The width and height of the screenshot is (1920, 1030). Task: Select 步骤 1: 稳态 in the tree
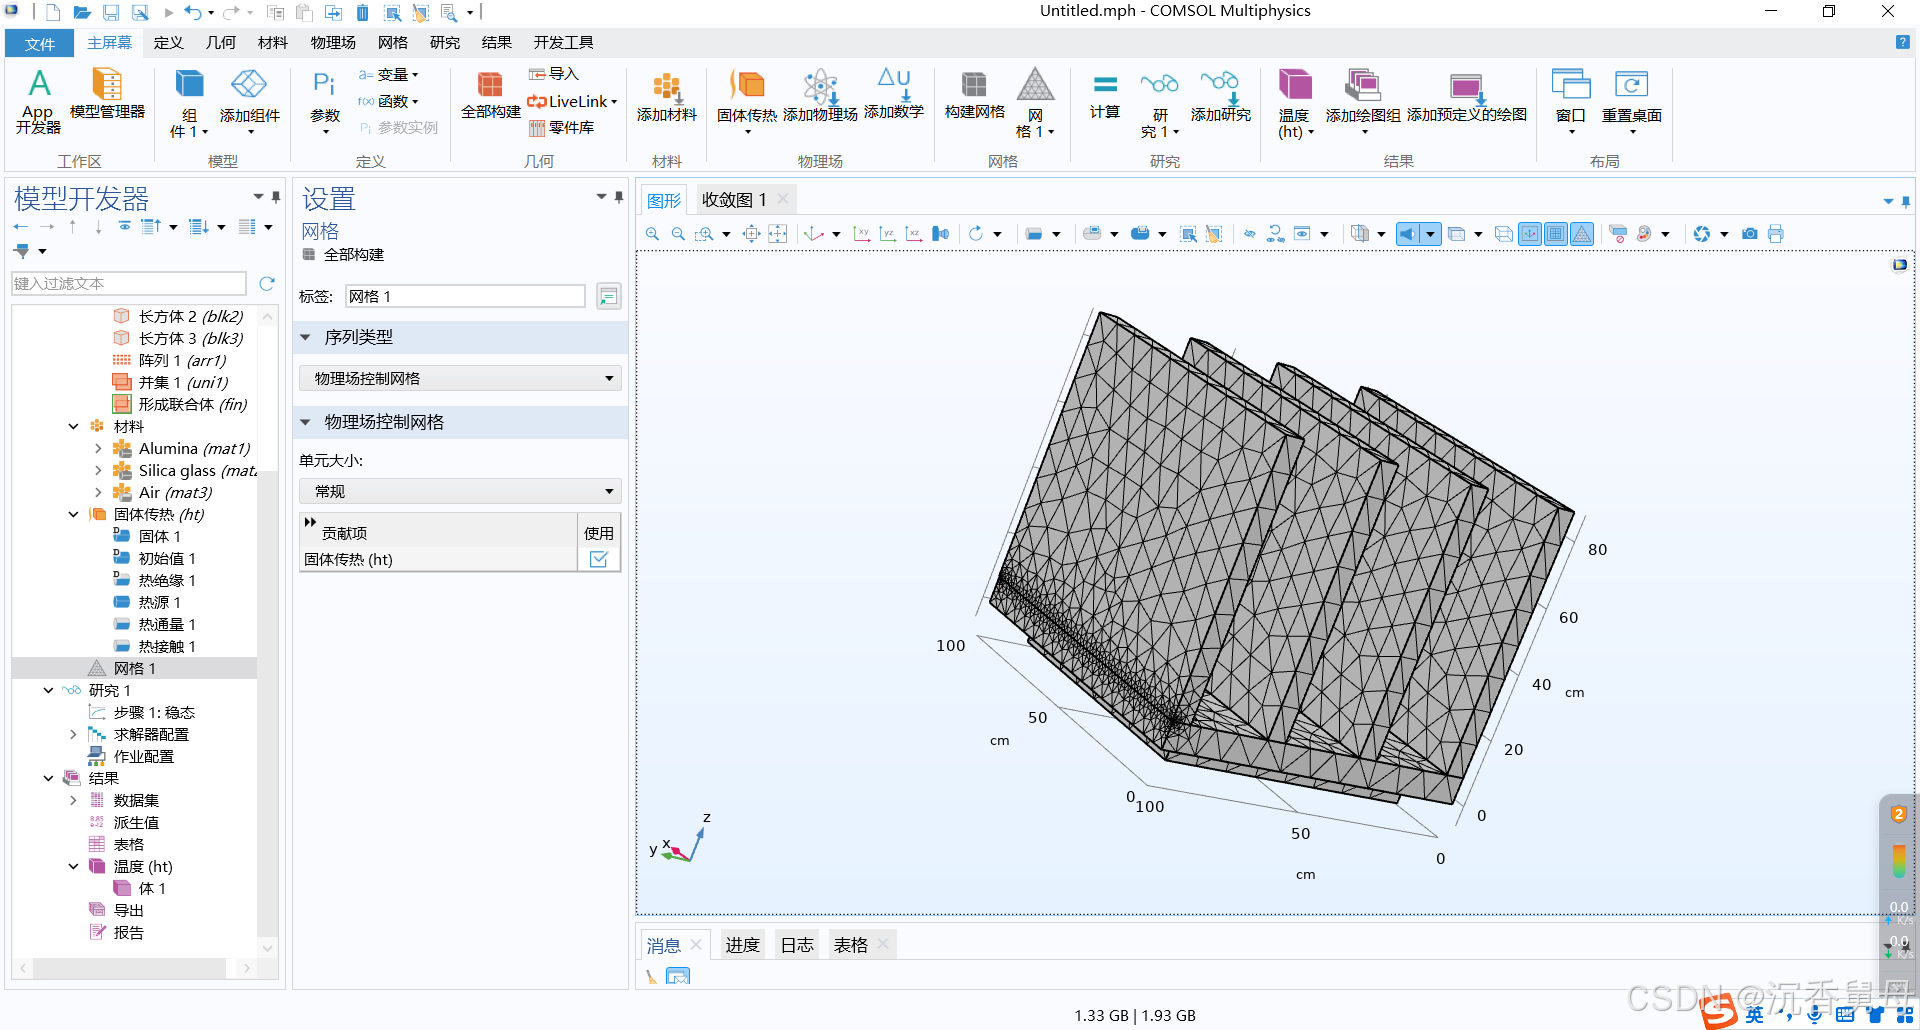(154, 712)
